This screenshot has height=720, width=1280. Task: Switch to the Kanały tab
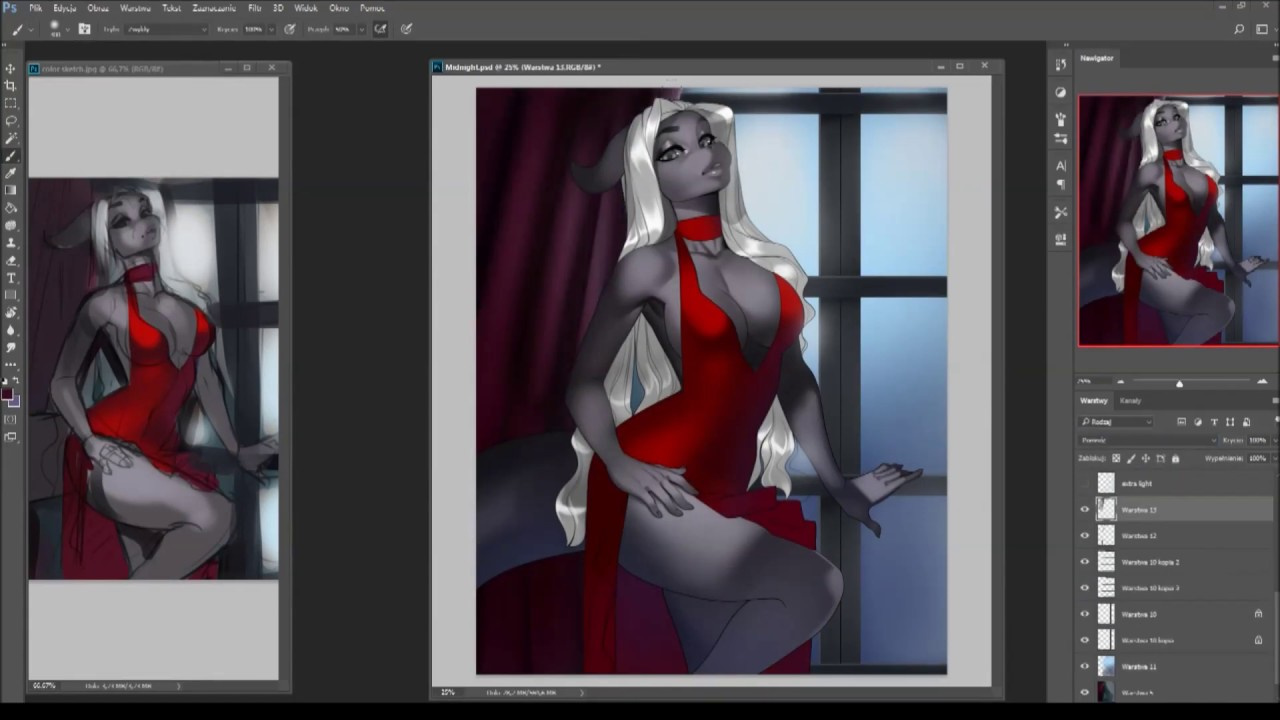[1130, 401]
